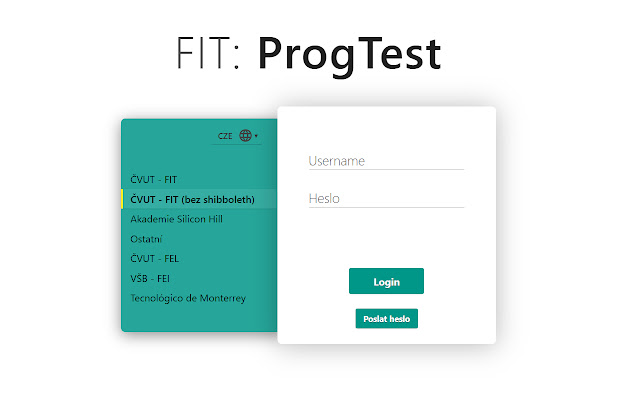
Task: Select Akademie Silicon Hill
Action: tap(176, 219)
